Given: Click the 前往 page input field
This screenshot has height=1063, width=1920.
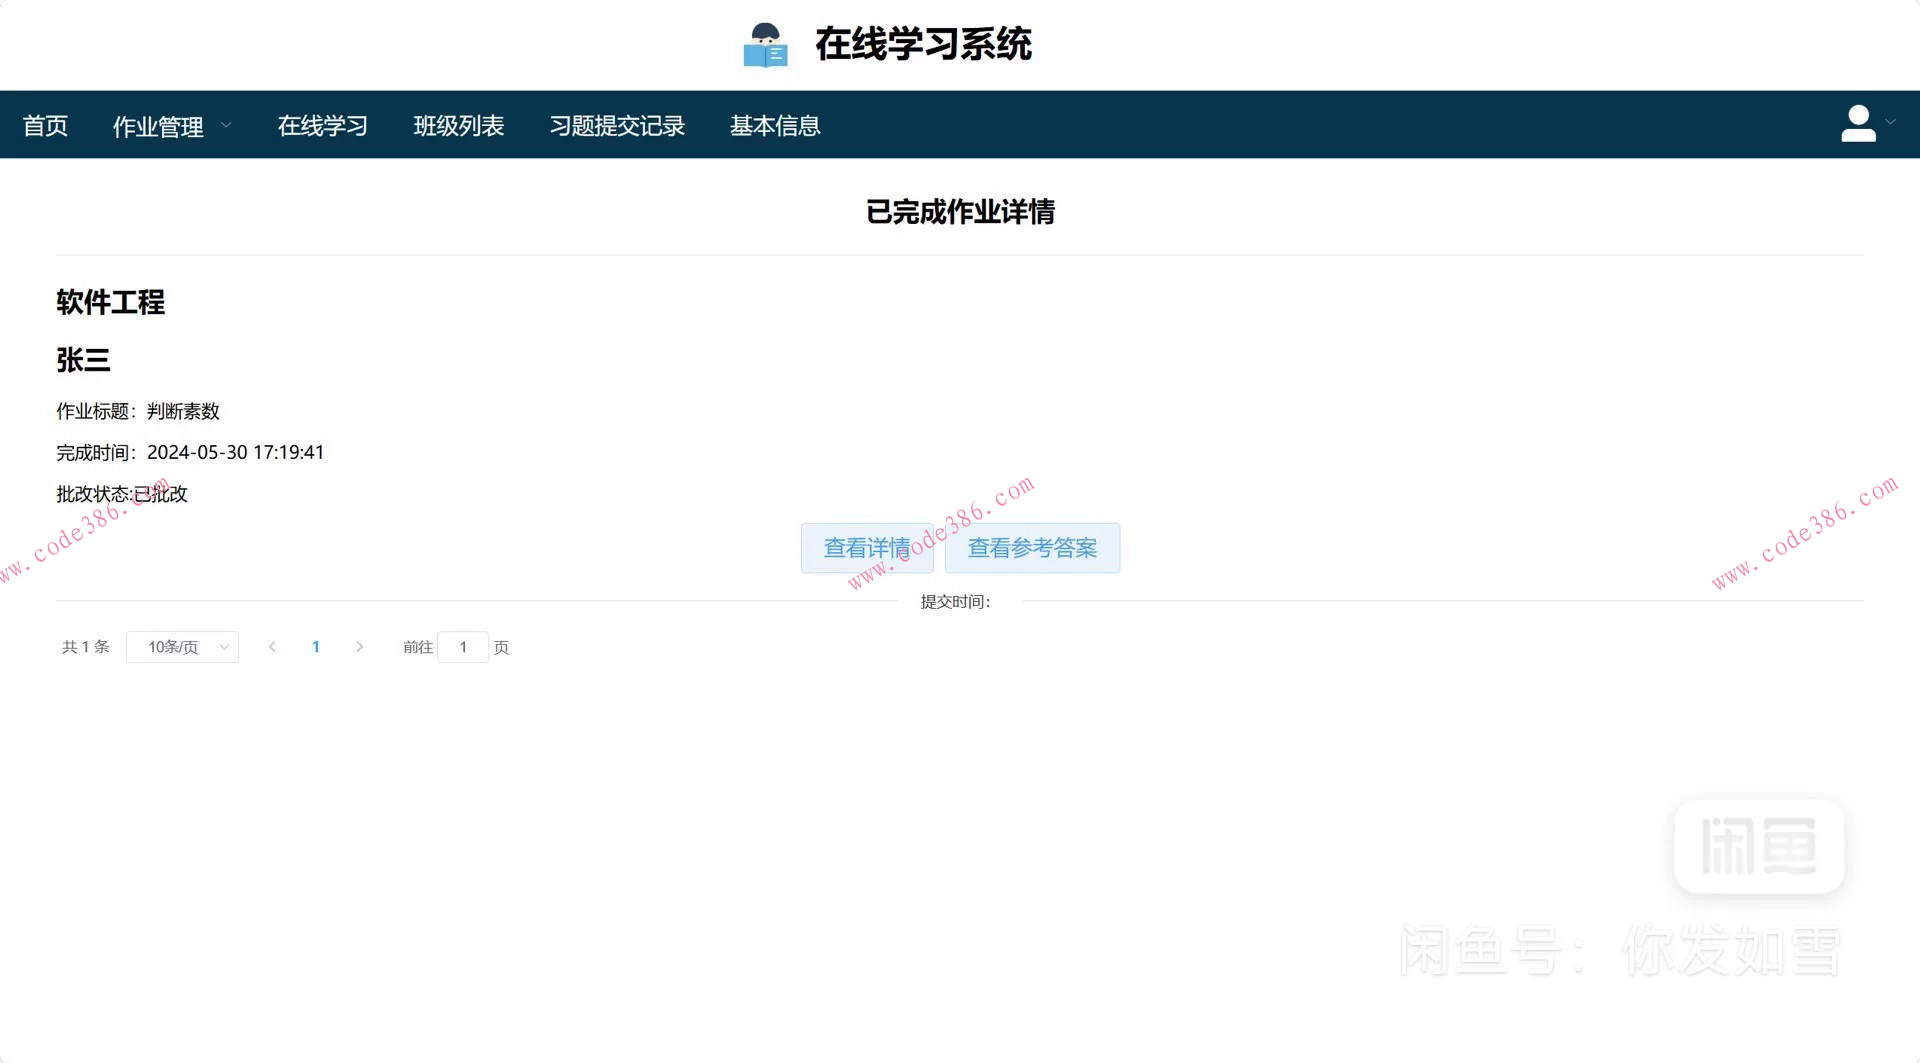Looking at the screenshot, I should [x=463, y=647].
